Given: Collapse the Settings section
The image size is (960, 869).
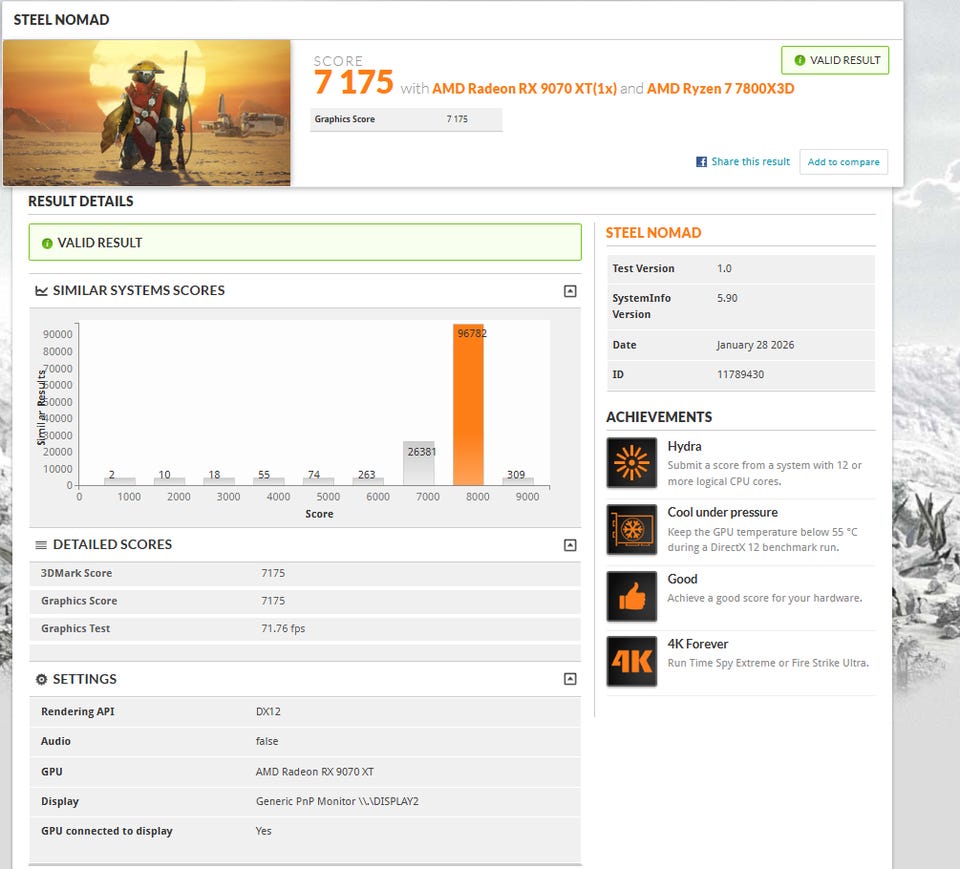Looking at the screenshot, I should point(570,679).
